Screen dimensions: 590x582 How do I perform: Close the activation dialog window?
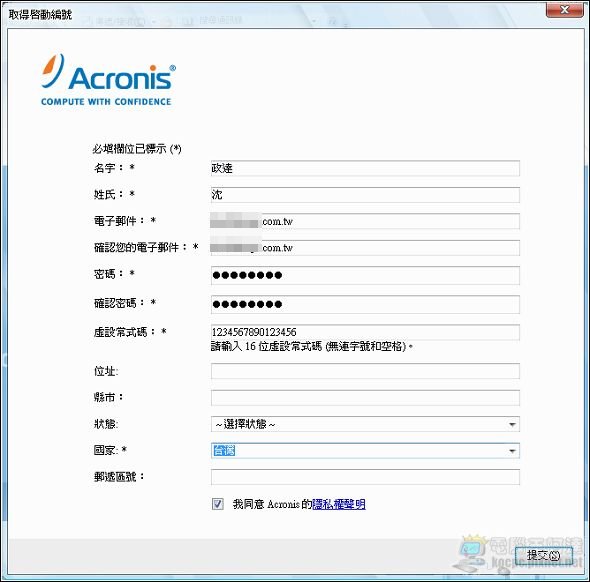pos(564,9)
